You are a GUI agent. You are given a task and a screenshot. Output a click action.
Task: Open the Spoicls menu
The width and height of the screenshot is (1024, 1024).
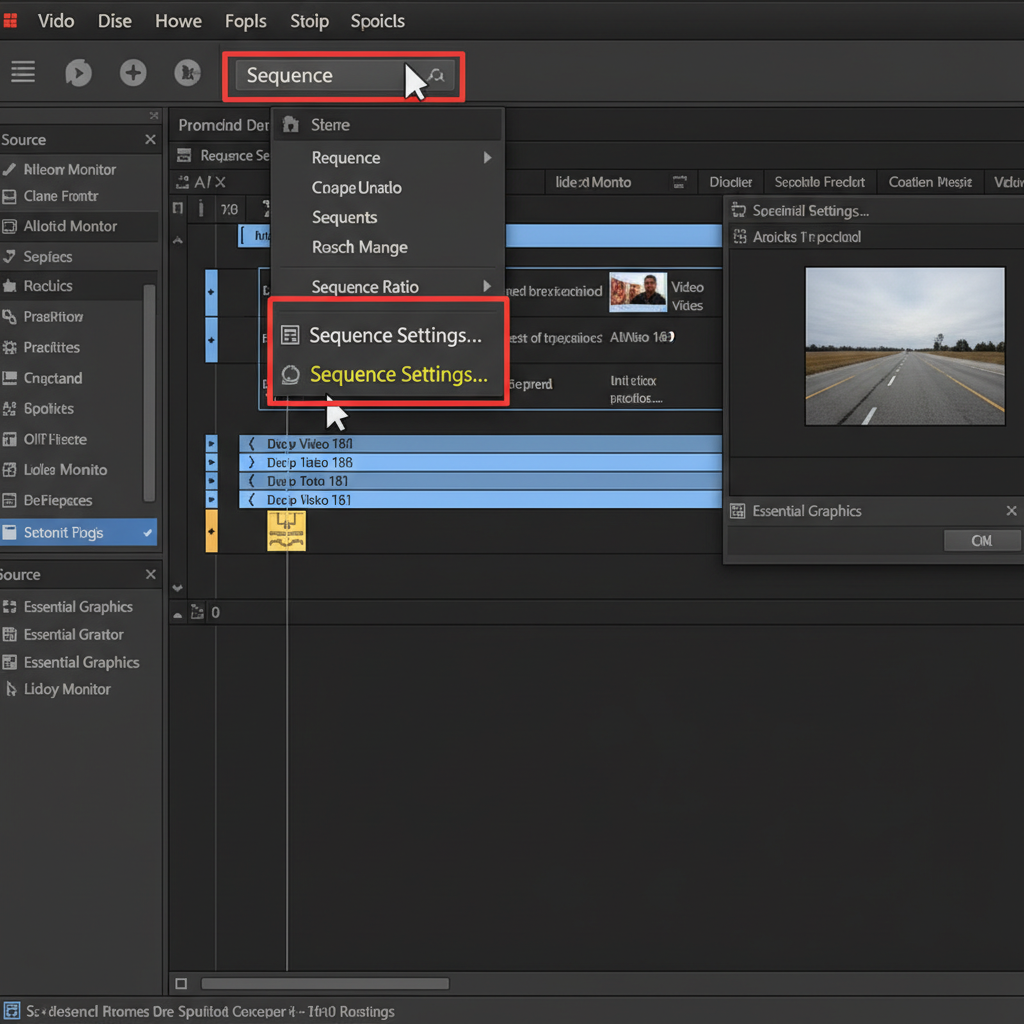(377, 21)
